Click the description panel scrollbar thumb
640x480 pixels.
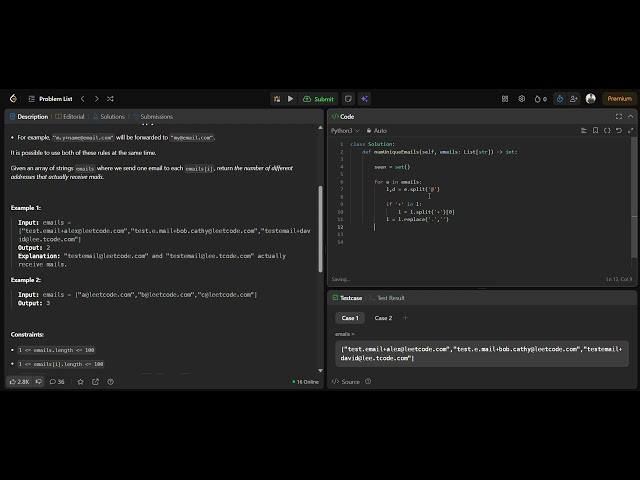coord(320,229)
